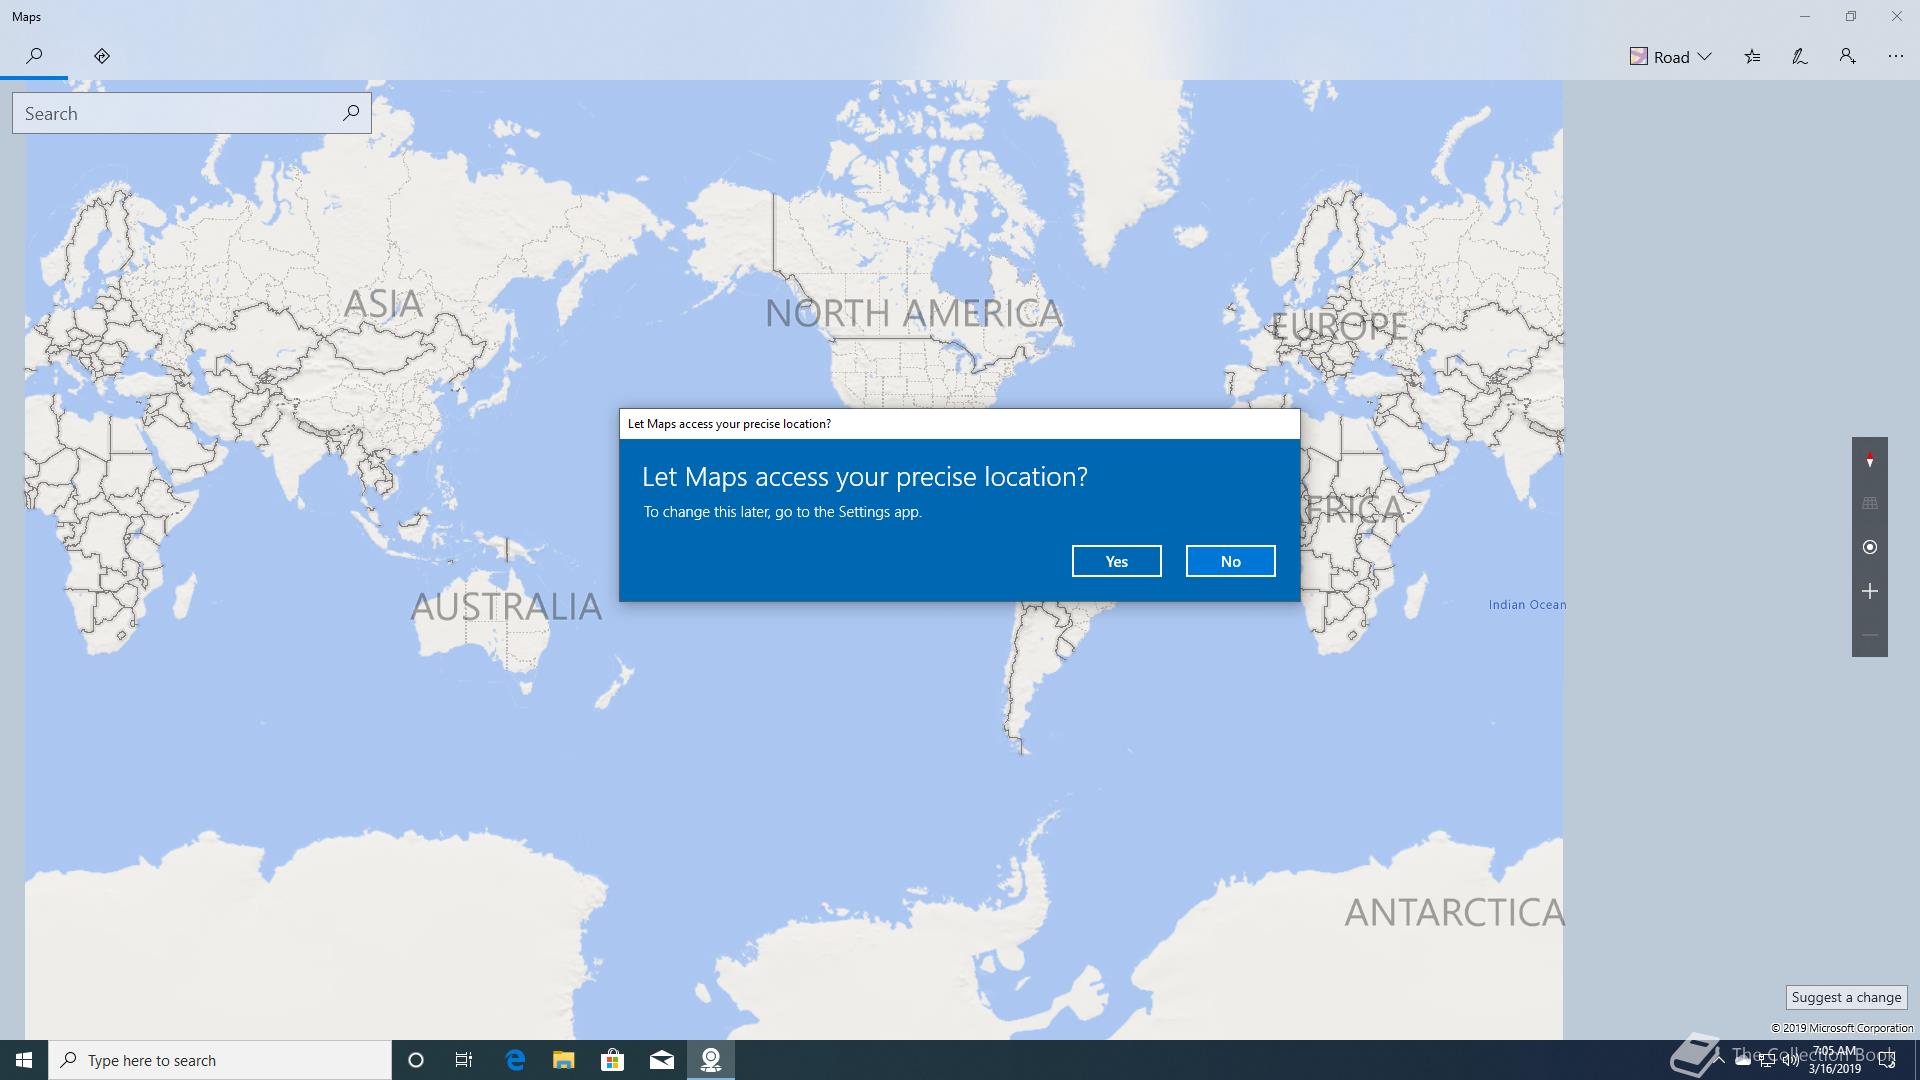Restore down the Maps window
The width and height of the screenshot is (1920, 1080).
pos(1850,17)
